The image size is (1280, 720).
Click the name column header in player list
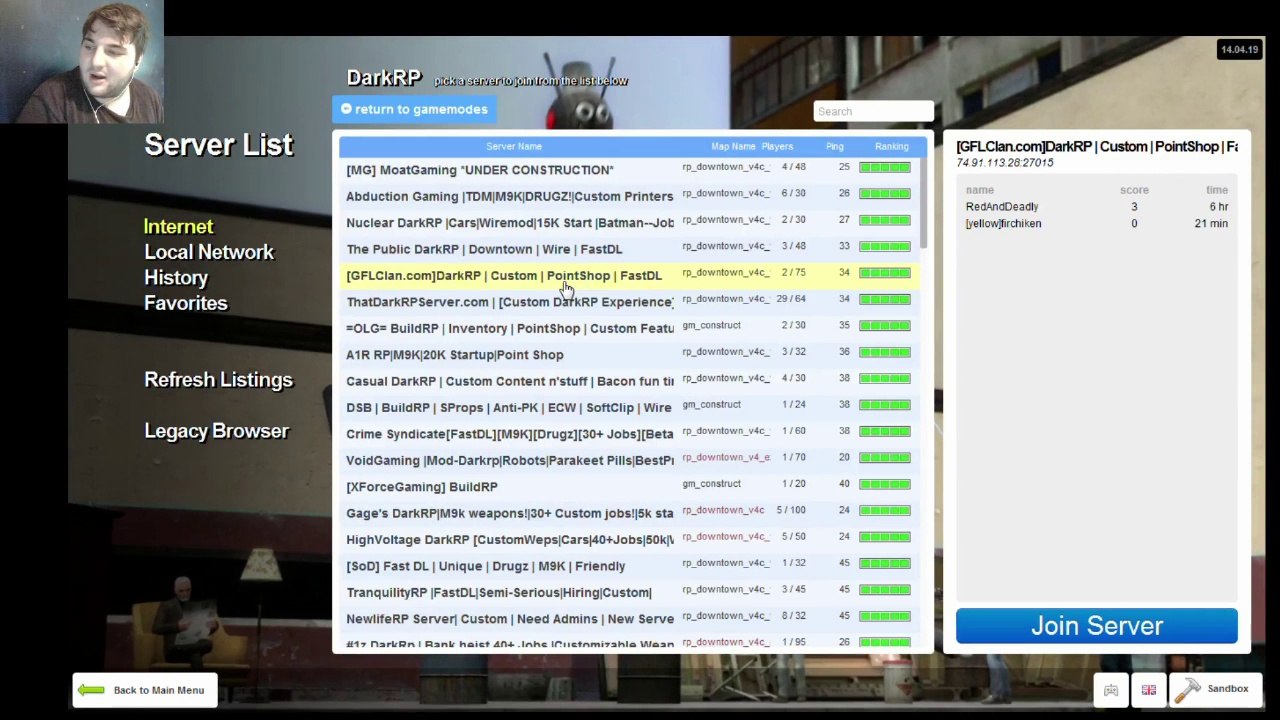(x=980, y=190)
